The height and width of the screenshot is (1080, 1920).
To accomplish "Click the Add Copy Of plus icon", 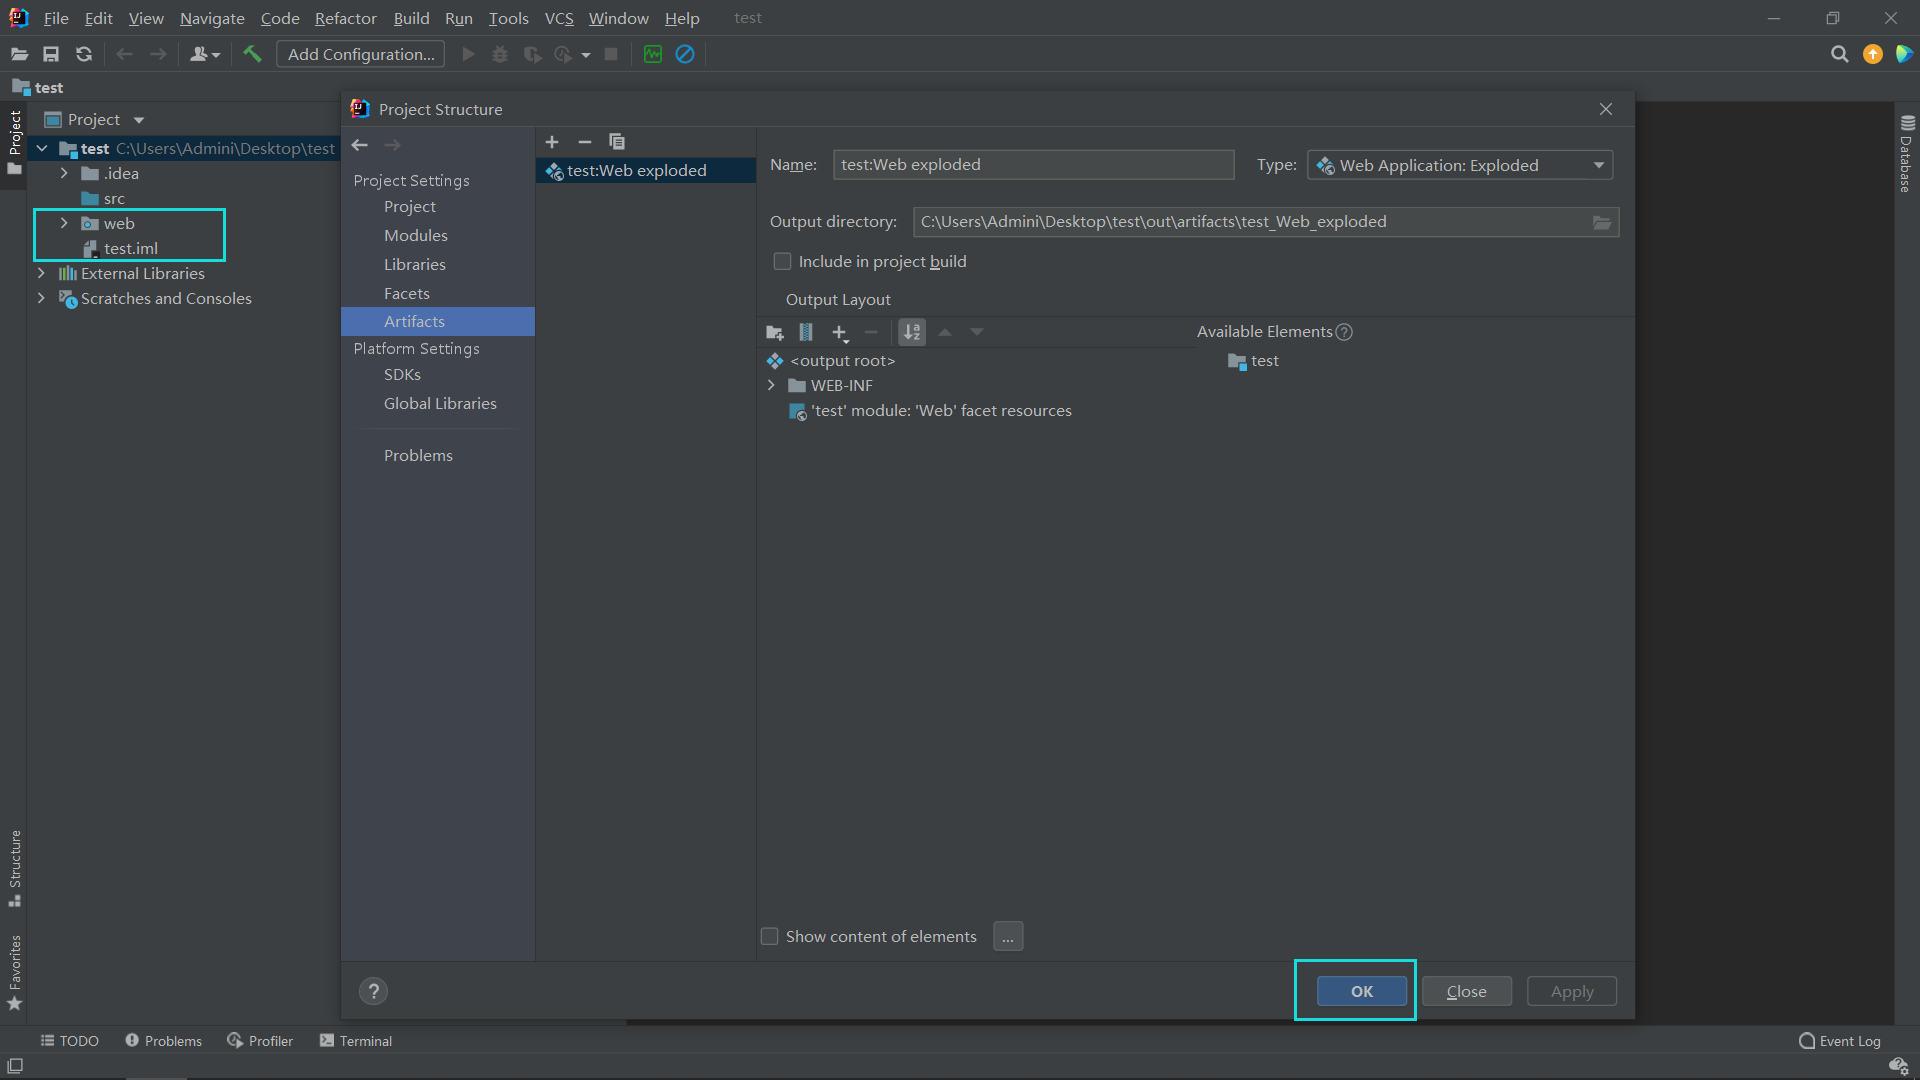I will point(840,332).
